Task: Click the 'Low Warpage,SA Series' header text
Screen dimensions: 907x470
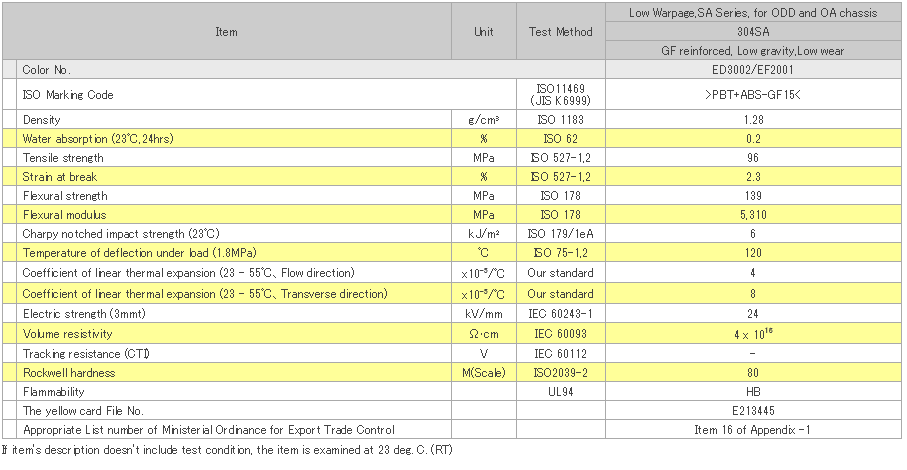Action: [x=753, y=13]
